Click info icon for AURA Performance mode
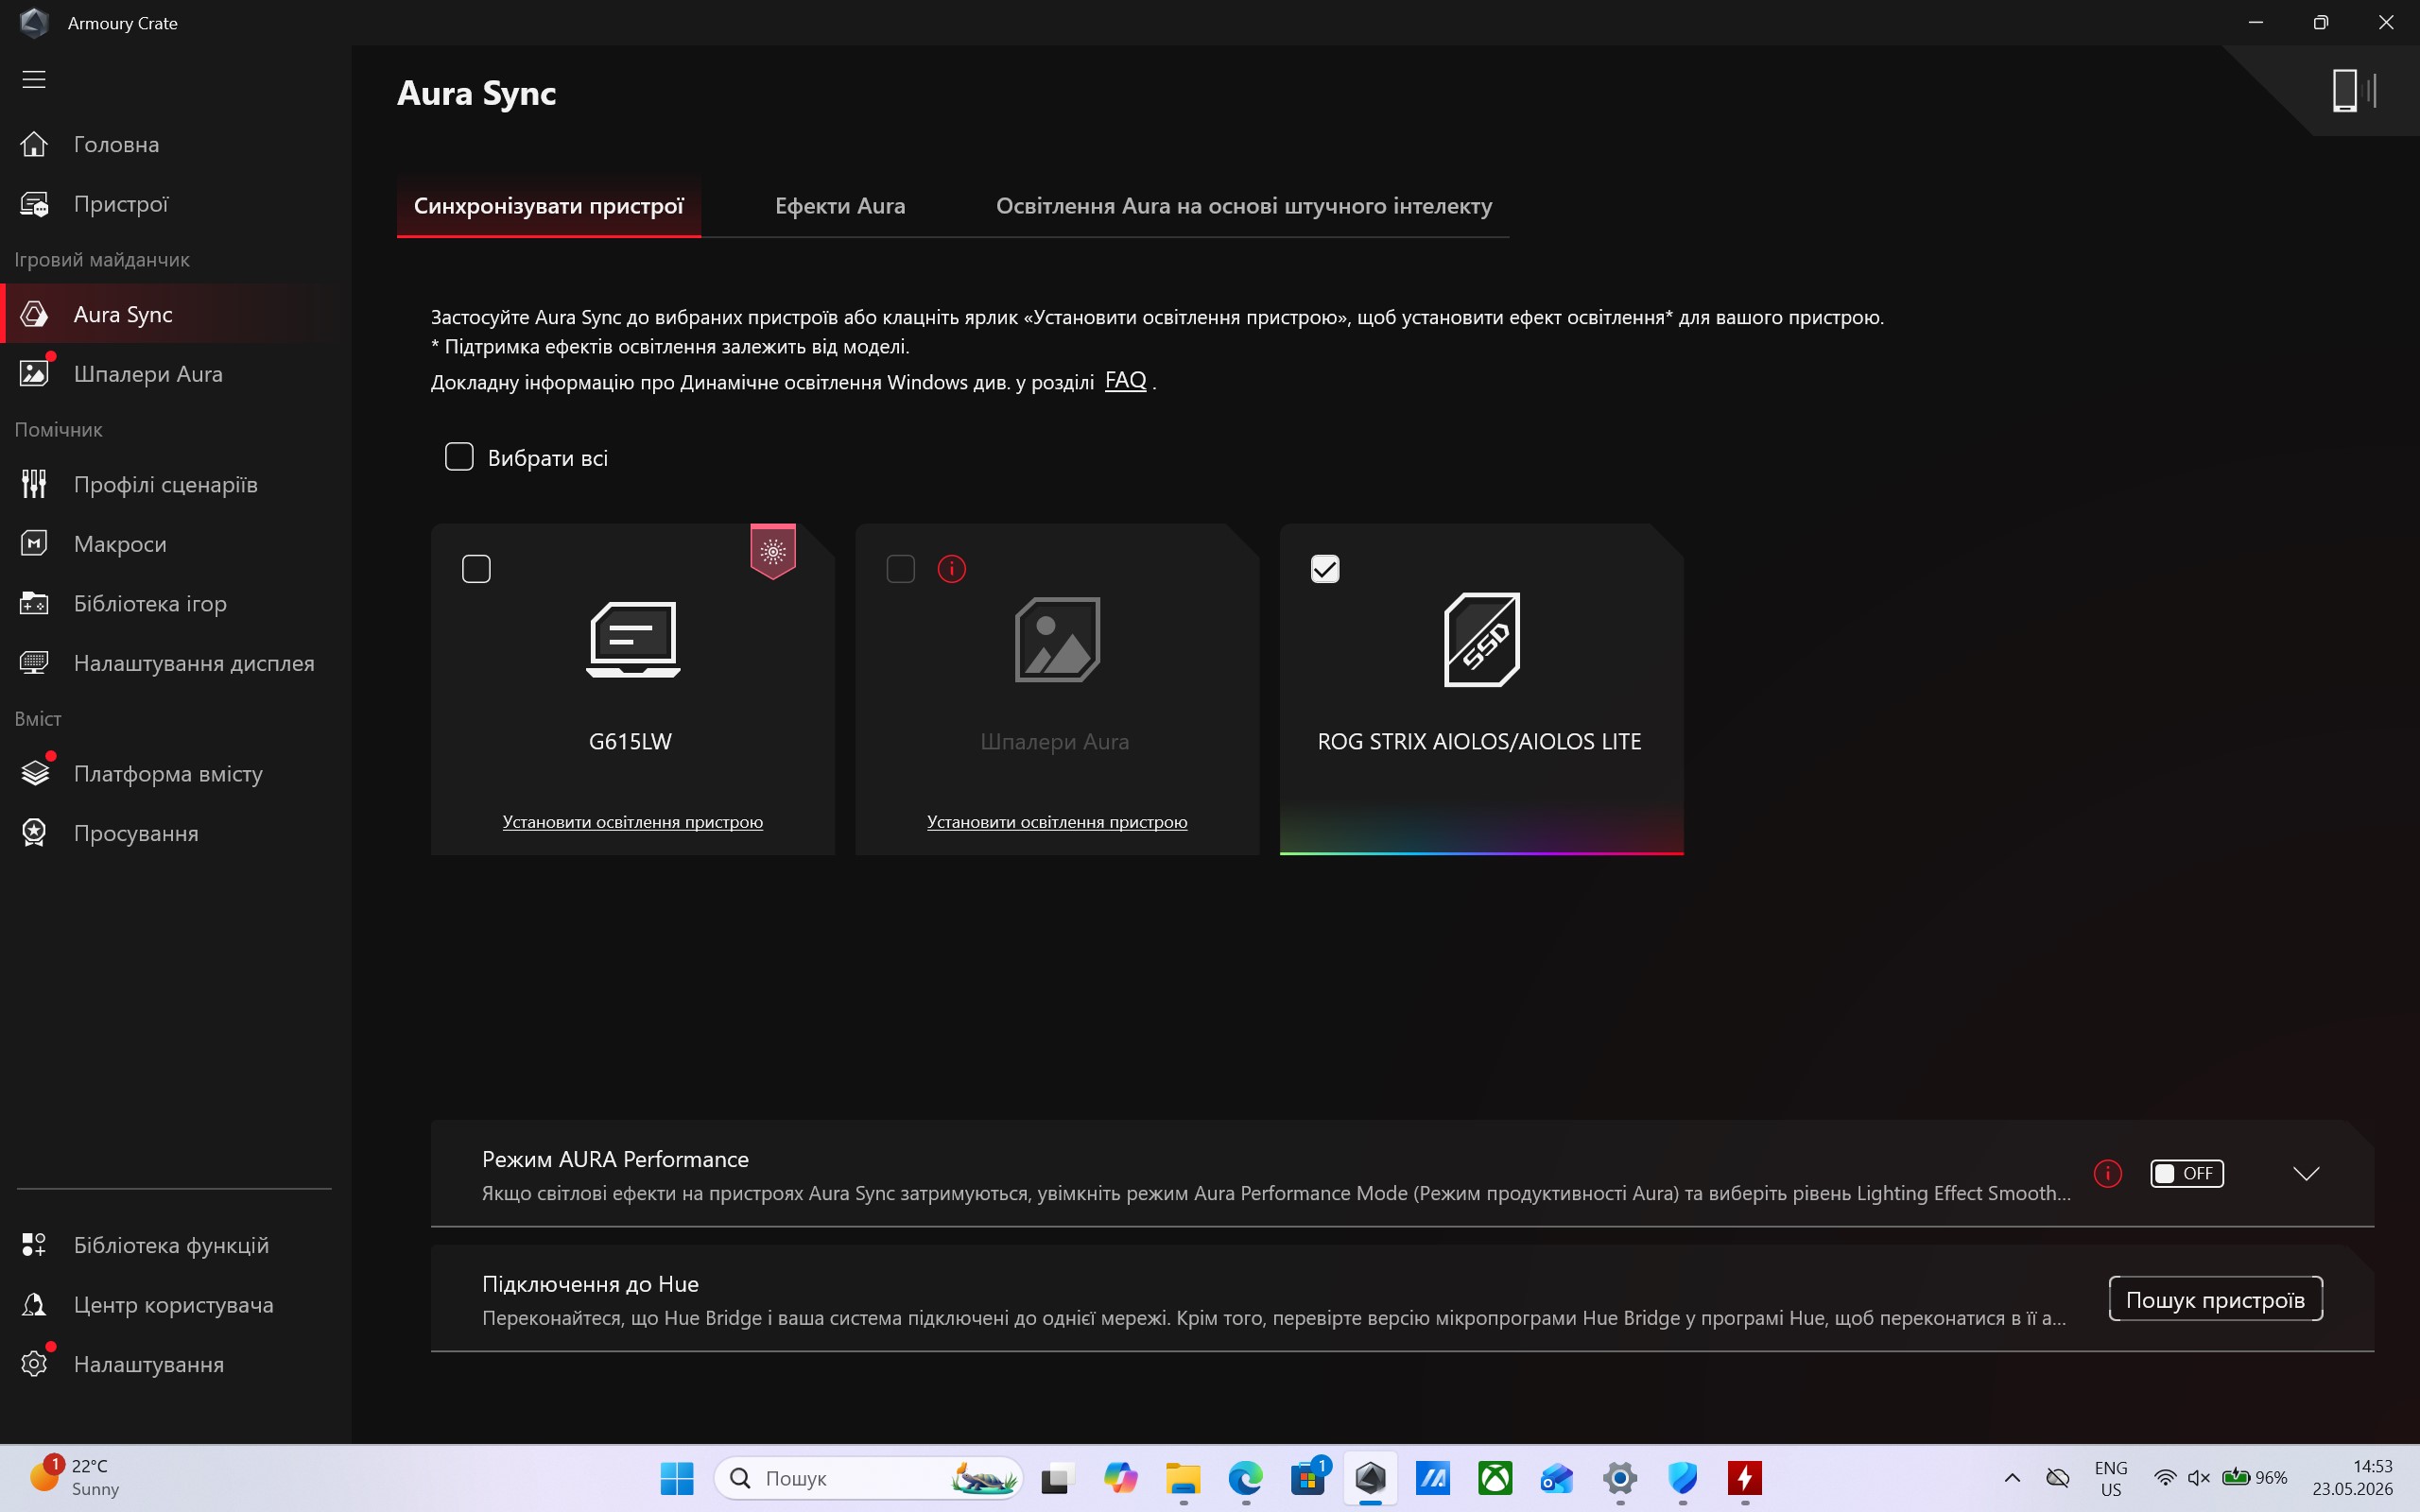This screenshot has height=1512, width=2420. (2107, 1173)
